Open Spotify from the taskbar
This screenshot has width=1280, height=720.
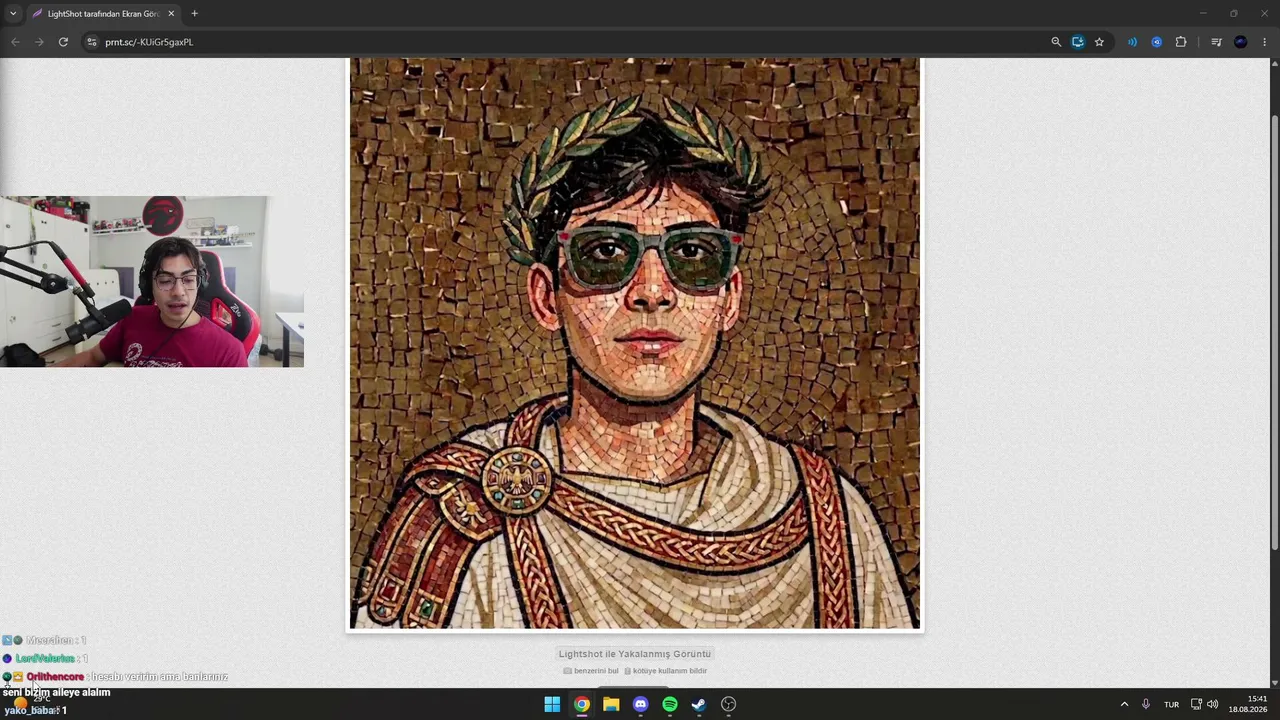tap(670, 704)
